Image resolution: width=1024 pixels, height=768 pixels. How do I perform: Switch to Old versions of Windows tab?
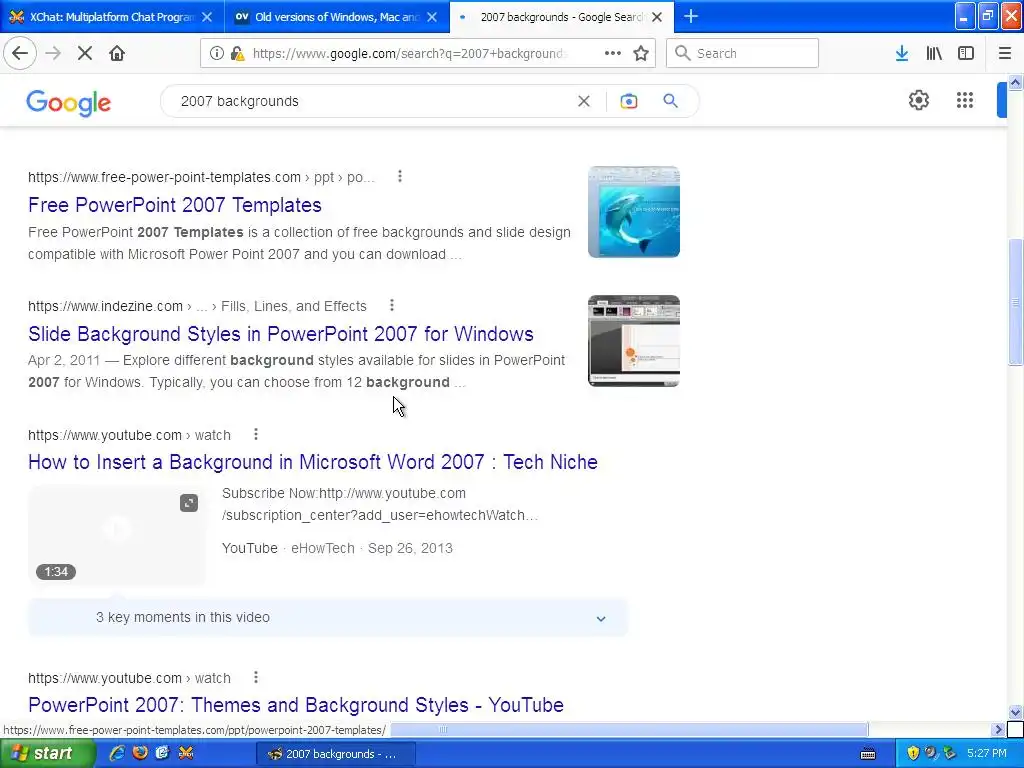(x=337, y=16)
